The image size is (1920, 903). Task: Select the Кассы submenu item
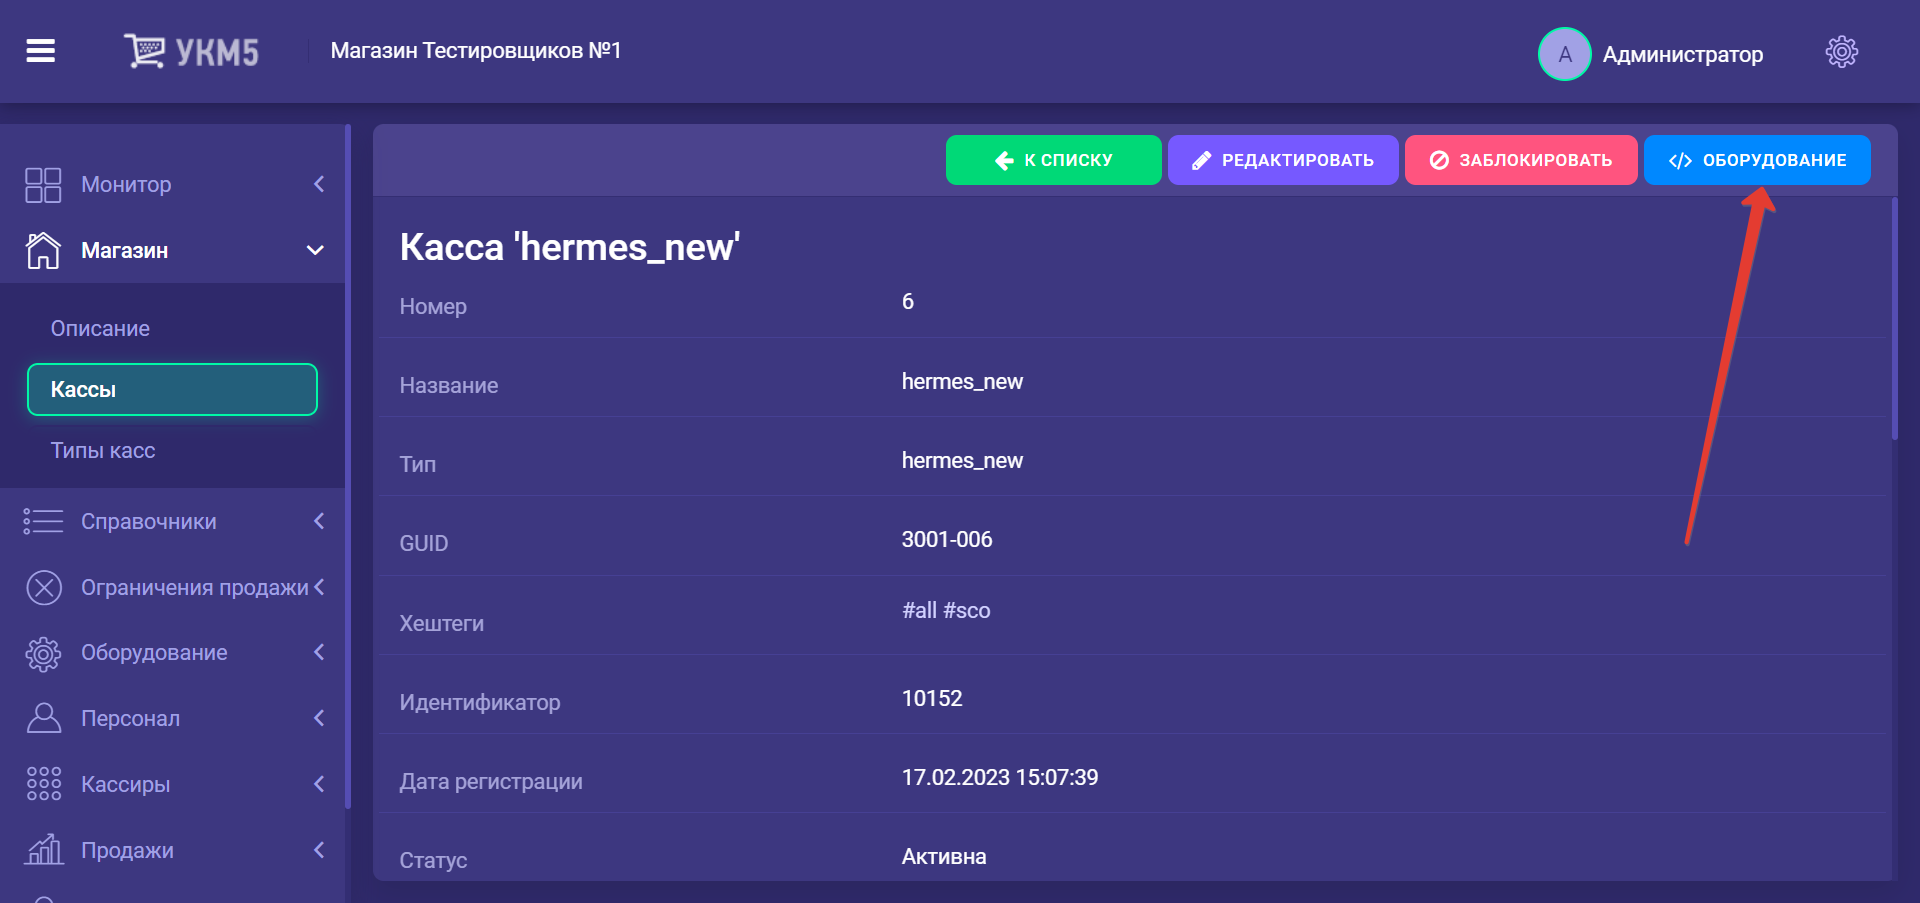point(172,389)
